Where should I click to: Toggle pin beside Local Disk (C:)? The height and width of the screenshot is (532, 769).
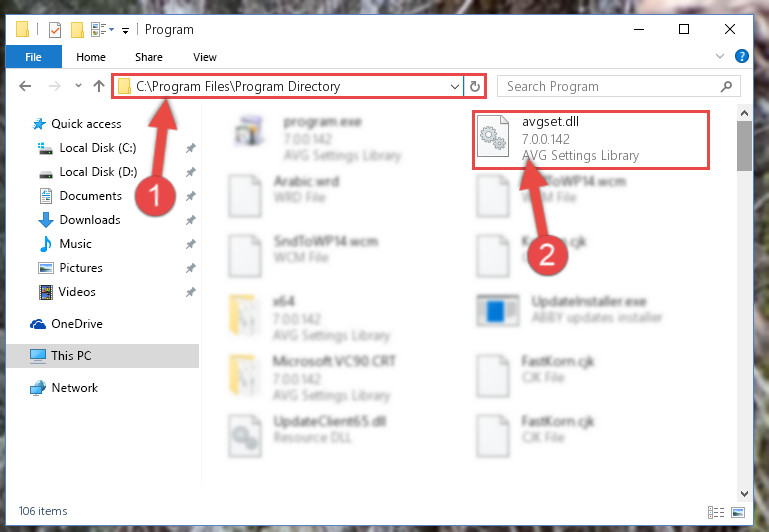[190, 148]
